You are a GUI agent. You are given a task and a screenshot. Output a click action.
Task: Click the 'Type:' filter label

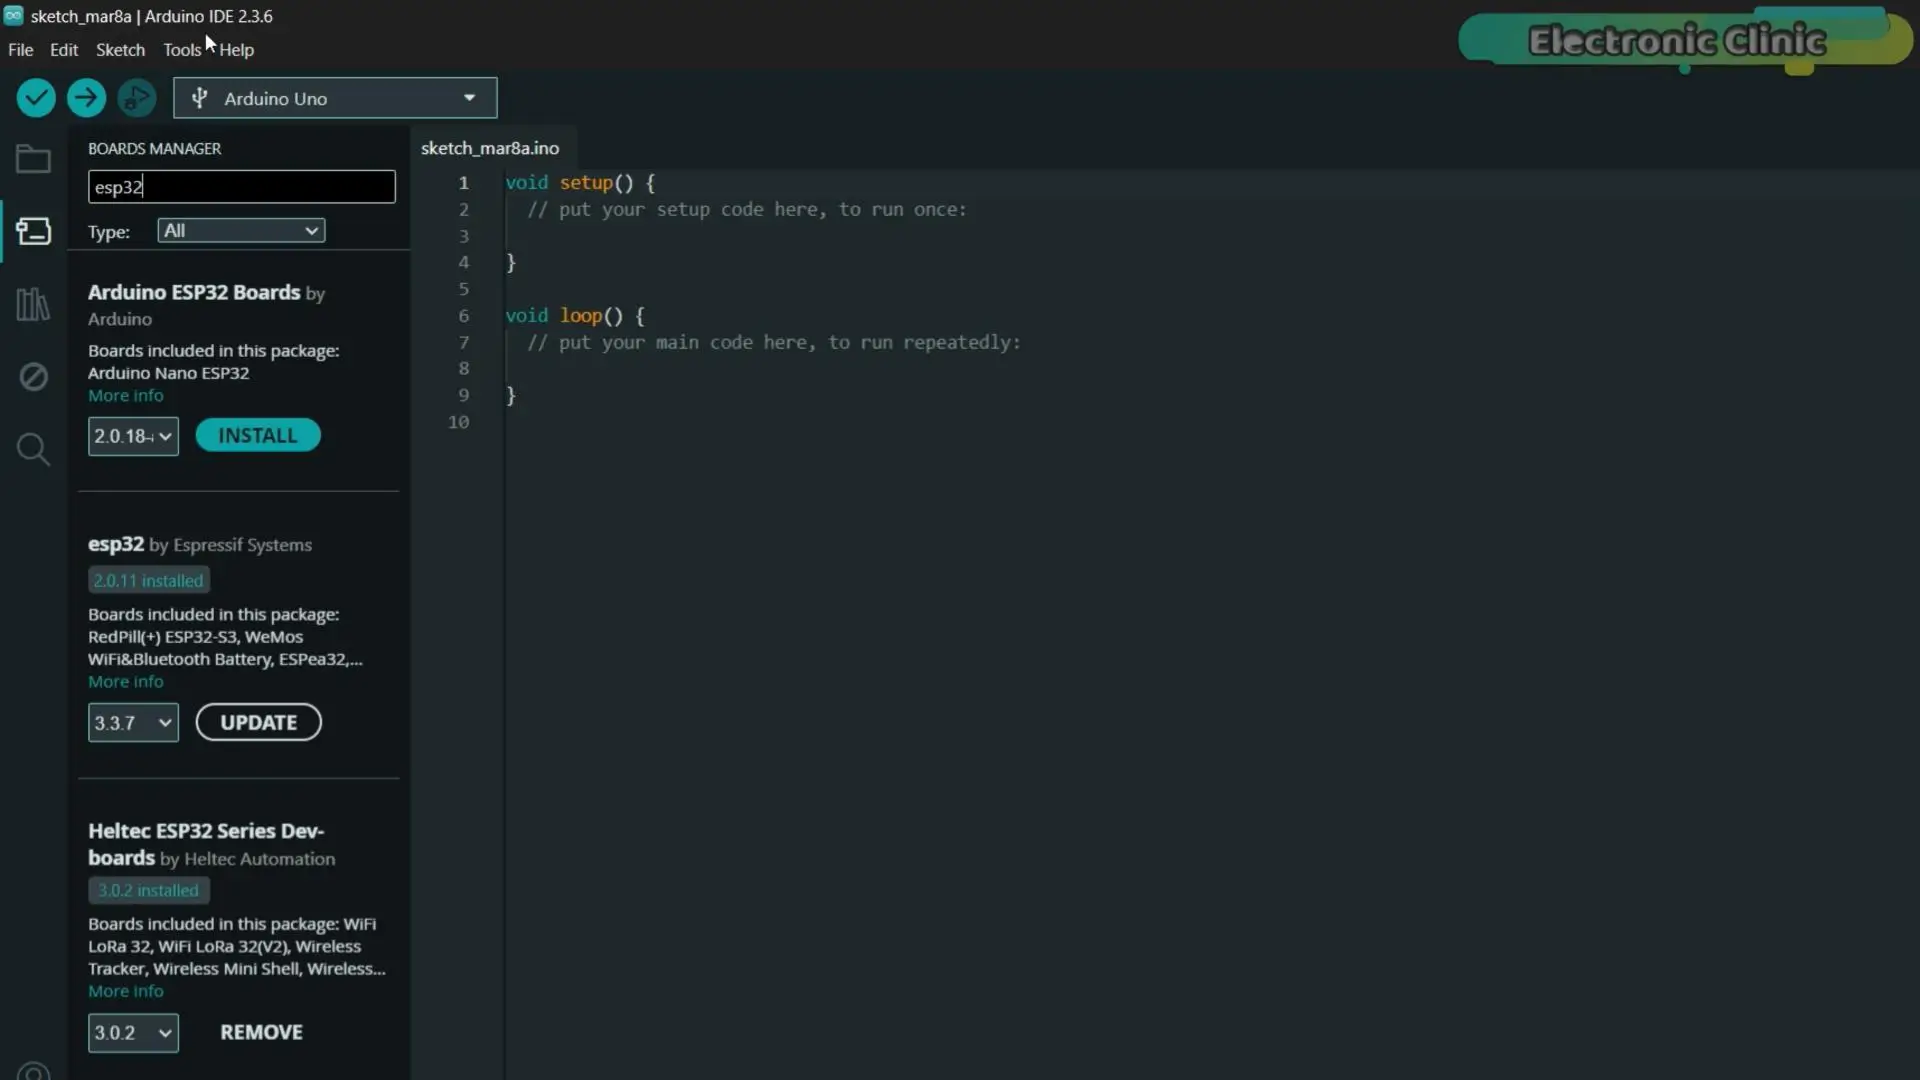[x=108, y=232]
